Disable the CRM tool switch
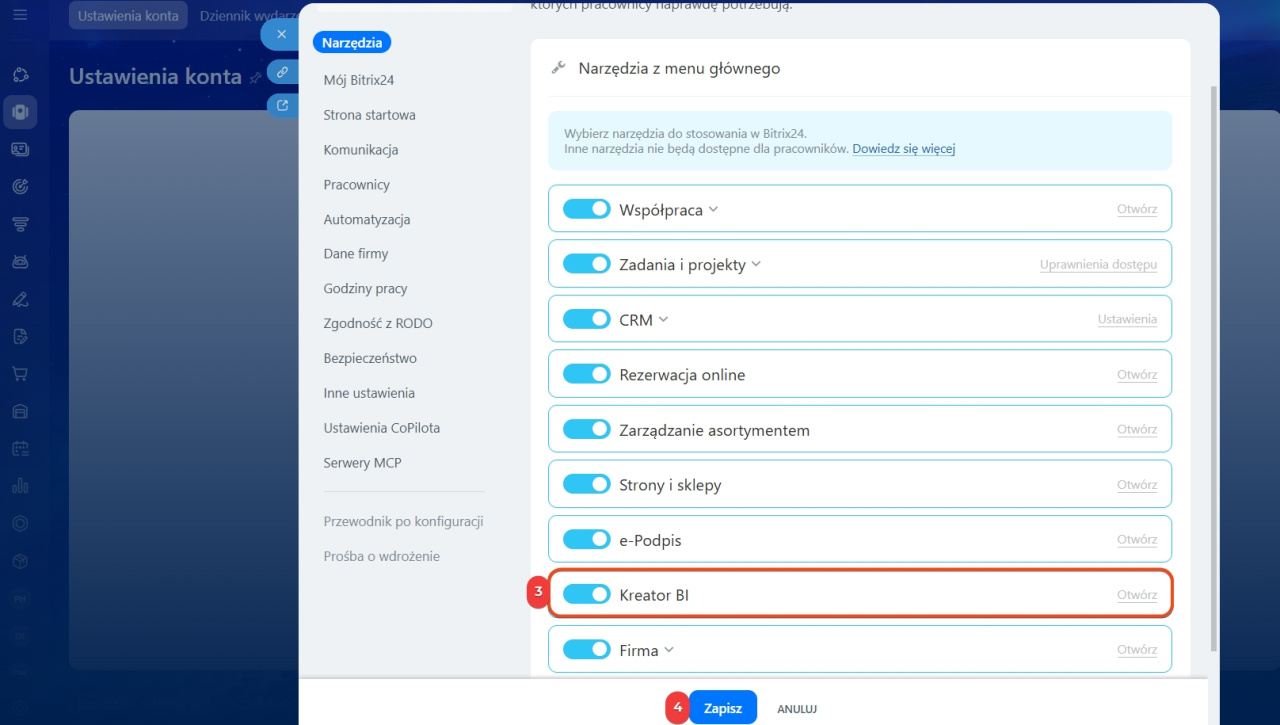This screenshot has height=725, width=1280. [586, 319]
